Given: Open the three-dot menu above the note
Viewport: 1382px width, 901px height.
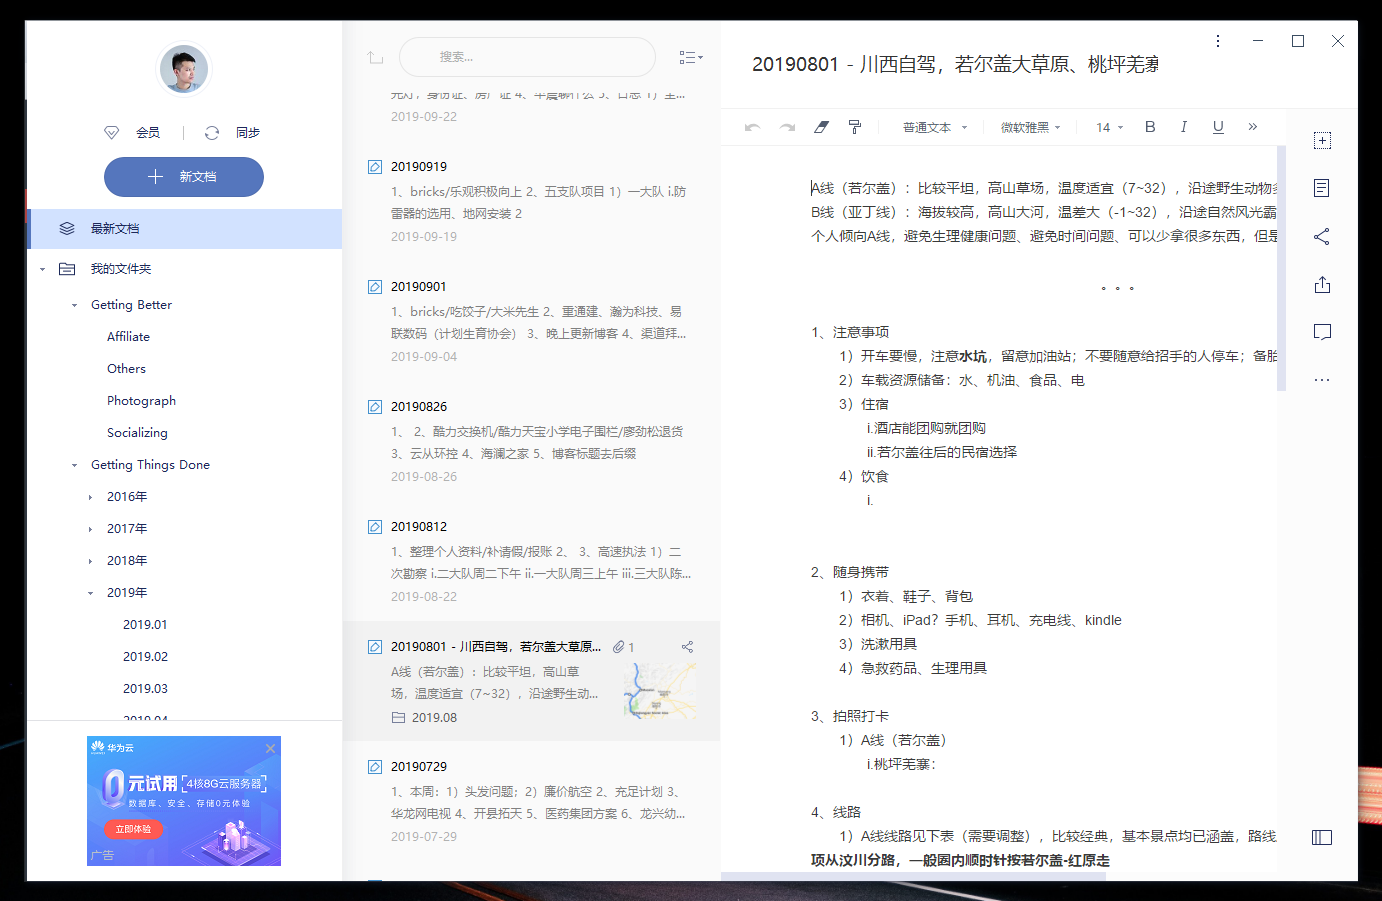Looking at the screenshot, I should click(x=1217, y=40).
